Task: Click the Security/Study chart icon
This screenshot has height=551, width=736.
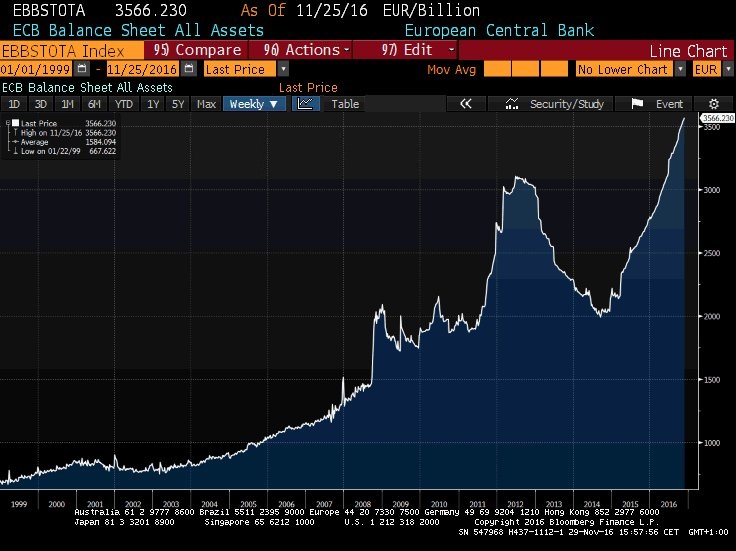Action: (512, 104)
